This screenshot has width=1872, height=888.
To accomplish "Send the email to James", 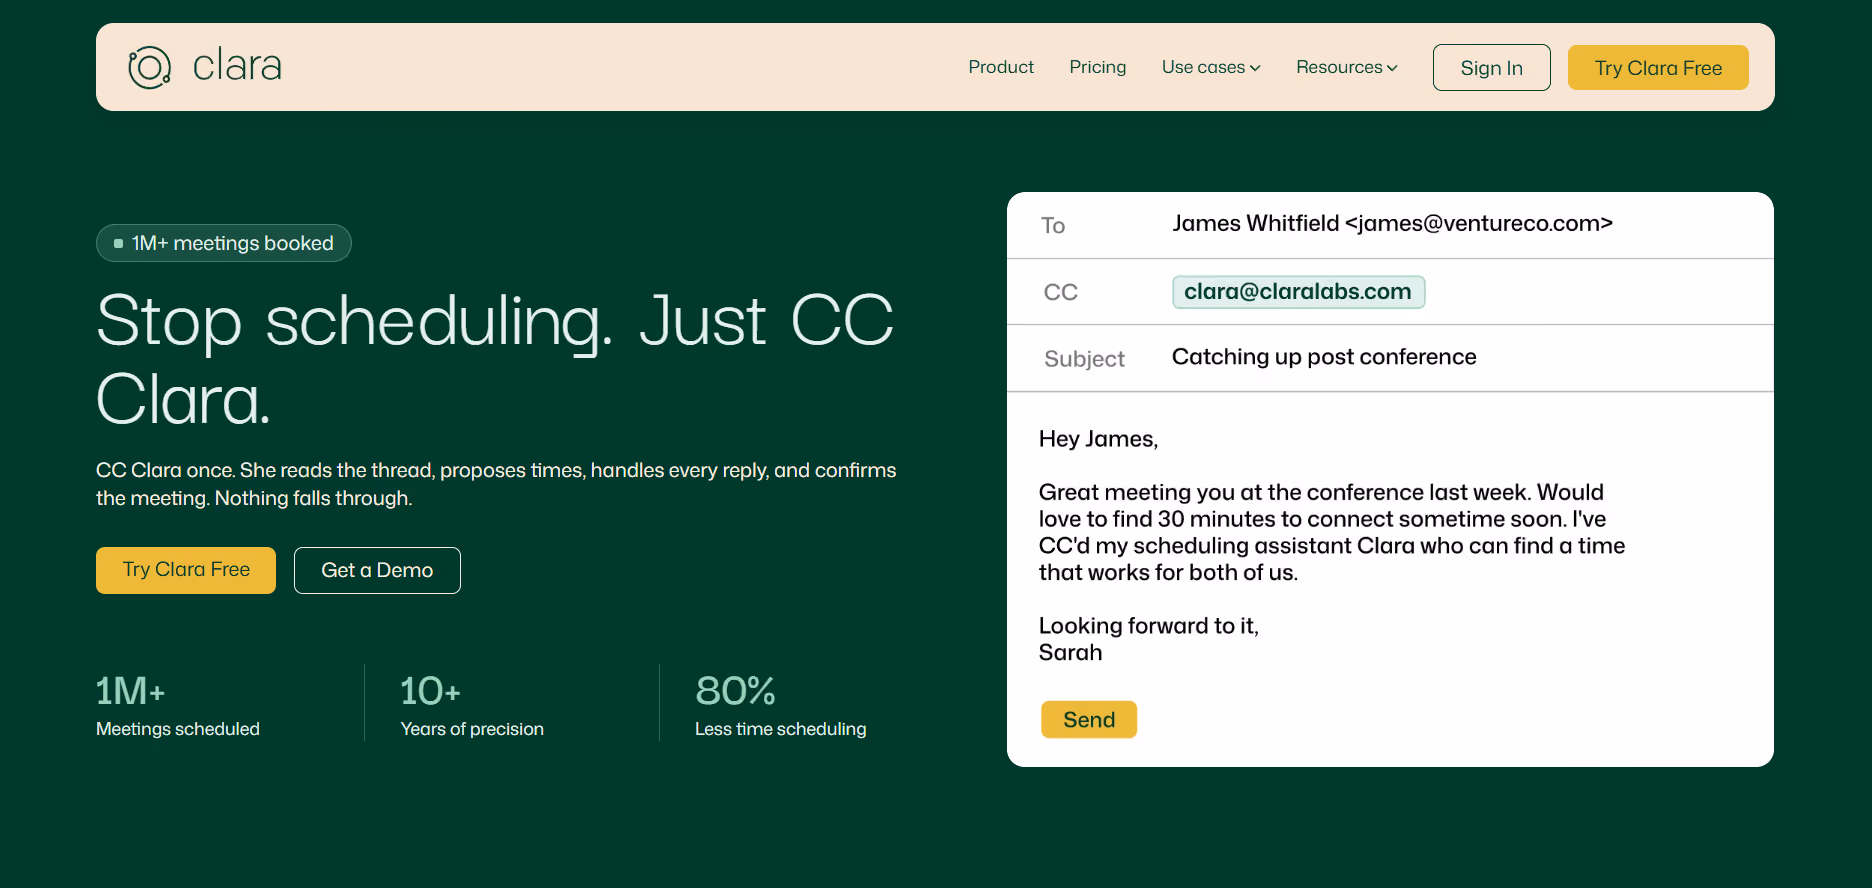I will click(x=1089, y=720).
